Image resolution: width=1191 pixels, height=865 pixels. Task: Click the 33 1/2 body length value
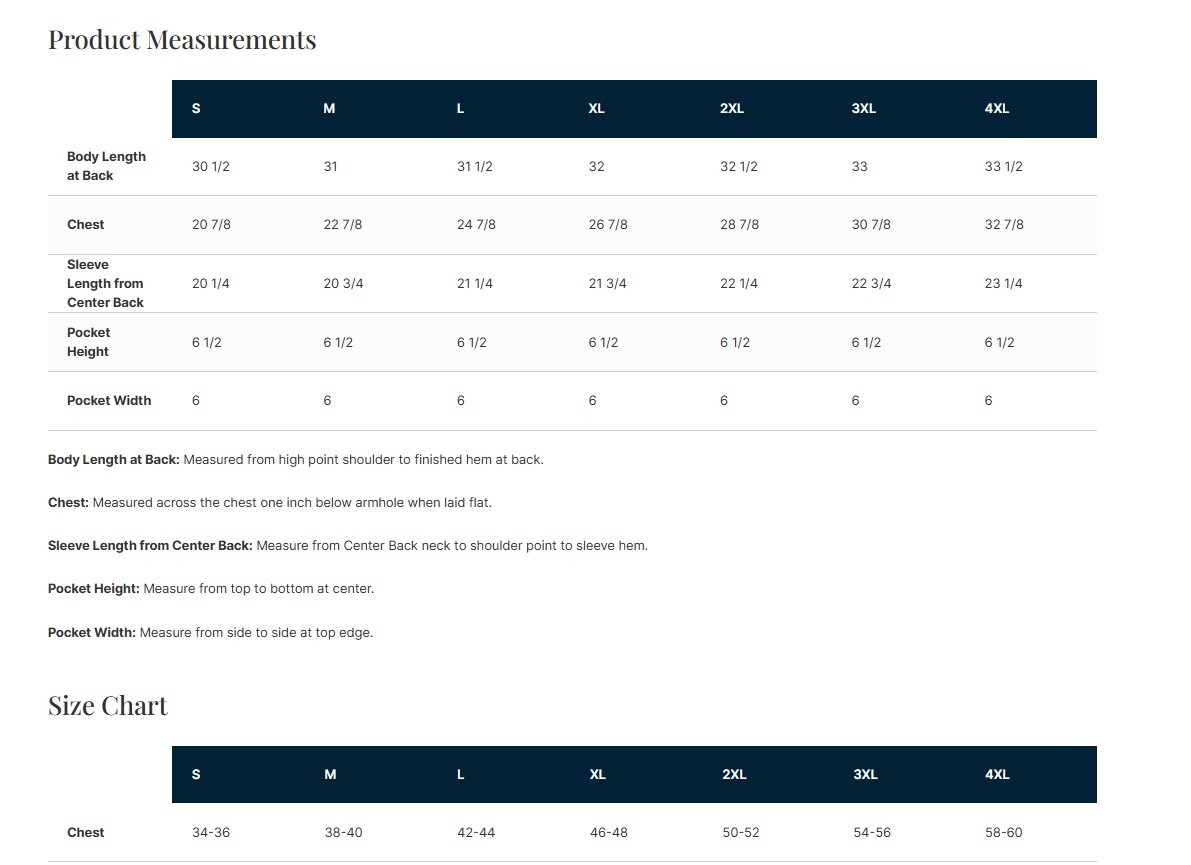pos(1003,167)
